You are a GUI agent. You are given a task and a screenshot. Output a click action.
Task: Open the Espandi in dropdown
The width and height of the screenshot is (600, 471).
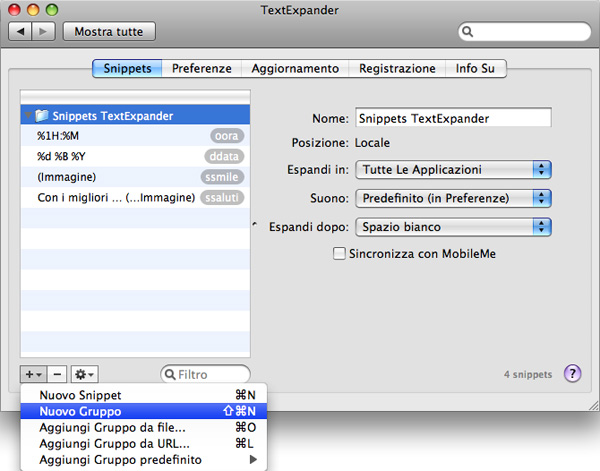coord(455,170)
